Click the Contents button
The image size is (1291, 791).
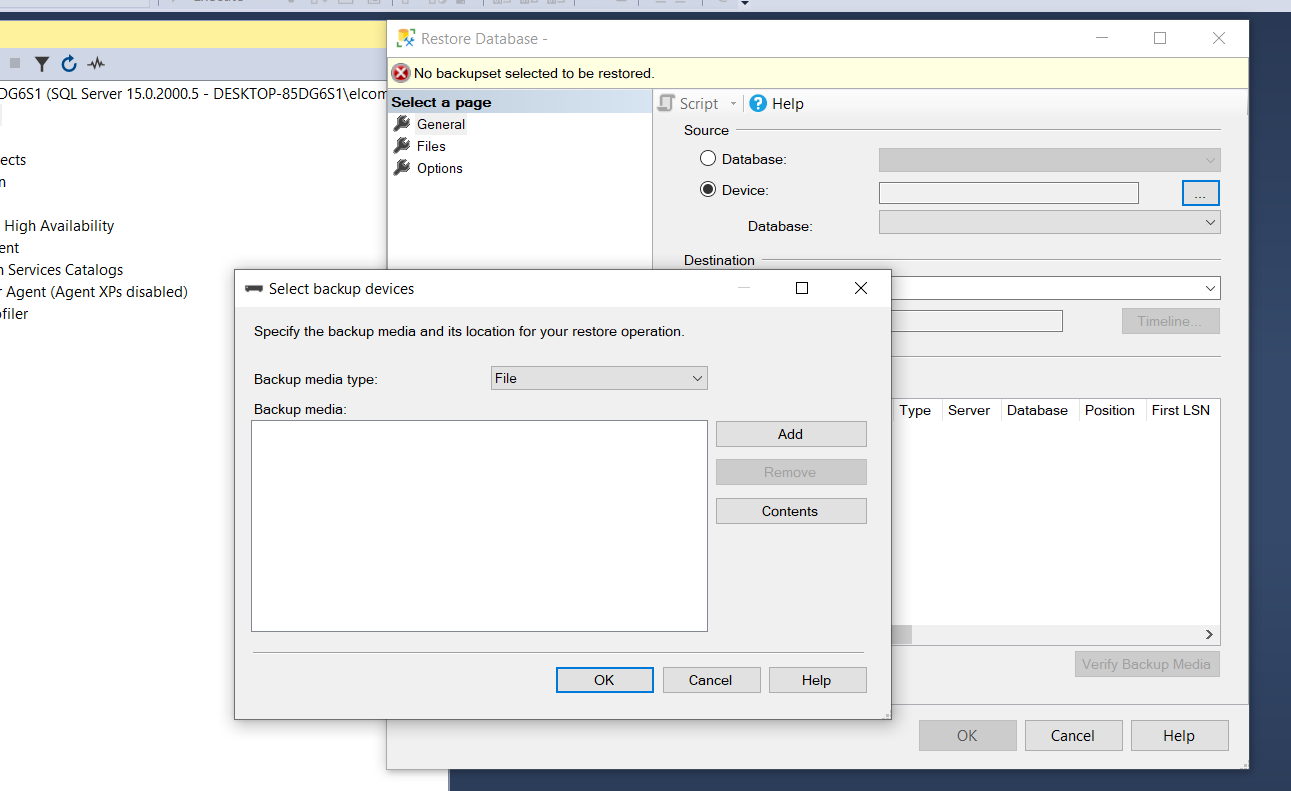tap(790, 511)
